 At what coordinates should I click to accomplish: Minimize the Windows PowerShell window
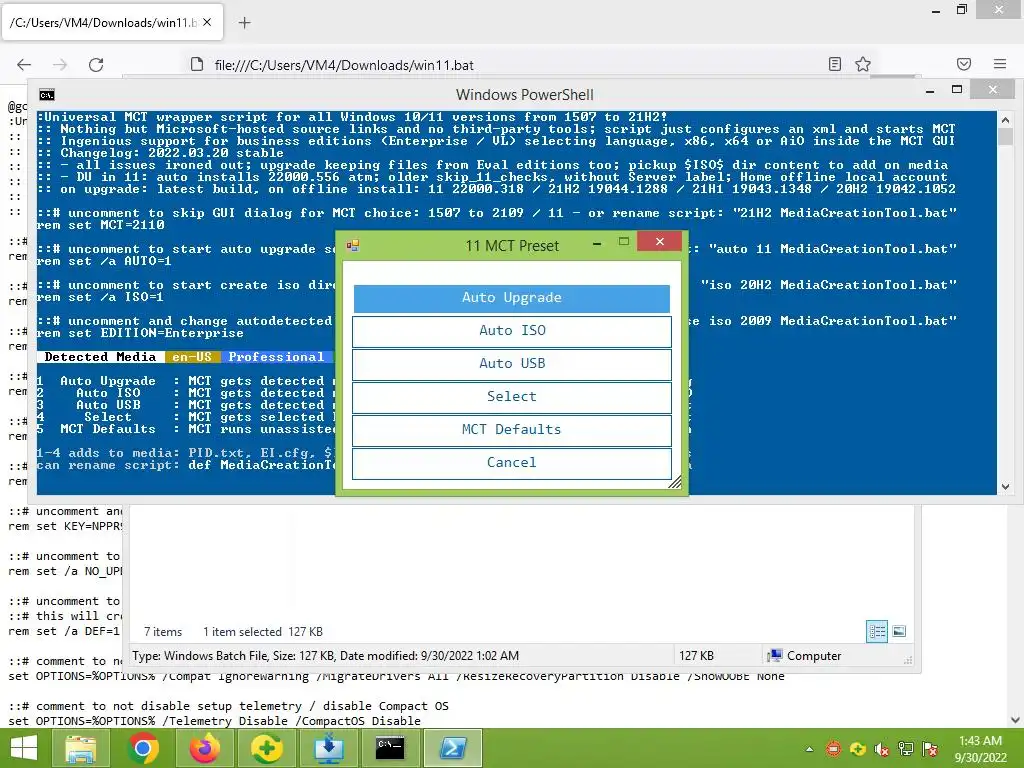click(x=929, y=91)
